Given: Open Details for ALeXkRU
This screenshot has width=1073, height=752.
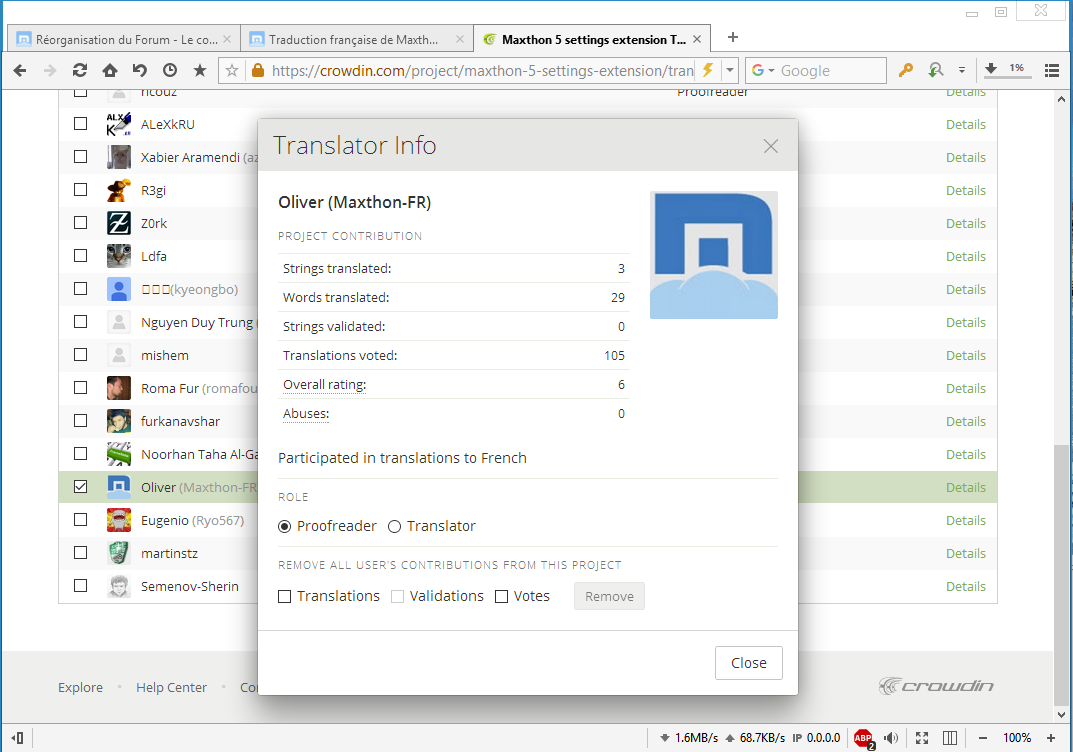Looking at the screenshot, I should coord(966,125).
